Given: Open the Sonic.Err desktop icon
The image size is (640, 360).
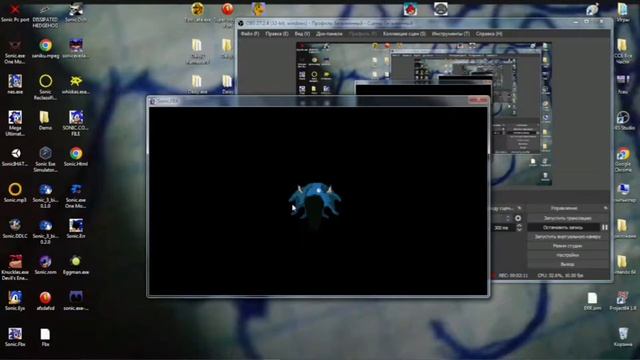Looking at the screenshot, I should 76,225.
